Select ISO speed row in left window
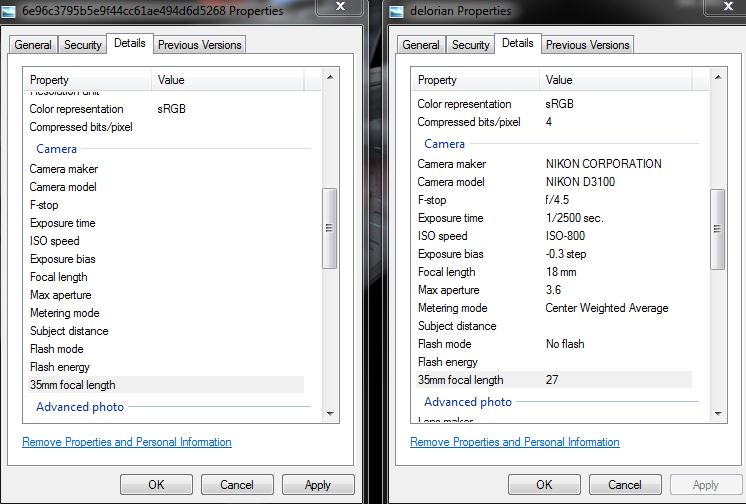 point(166,241)
